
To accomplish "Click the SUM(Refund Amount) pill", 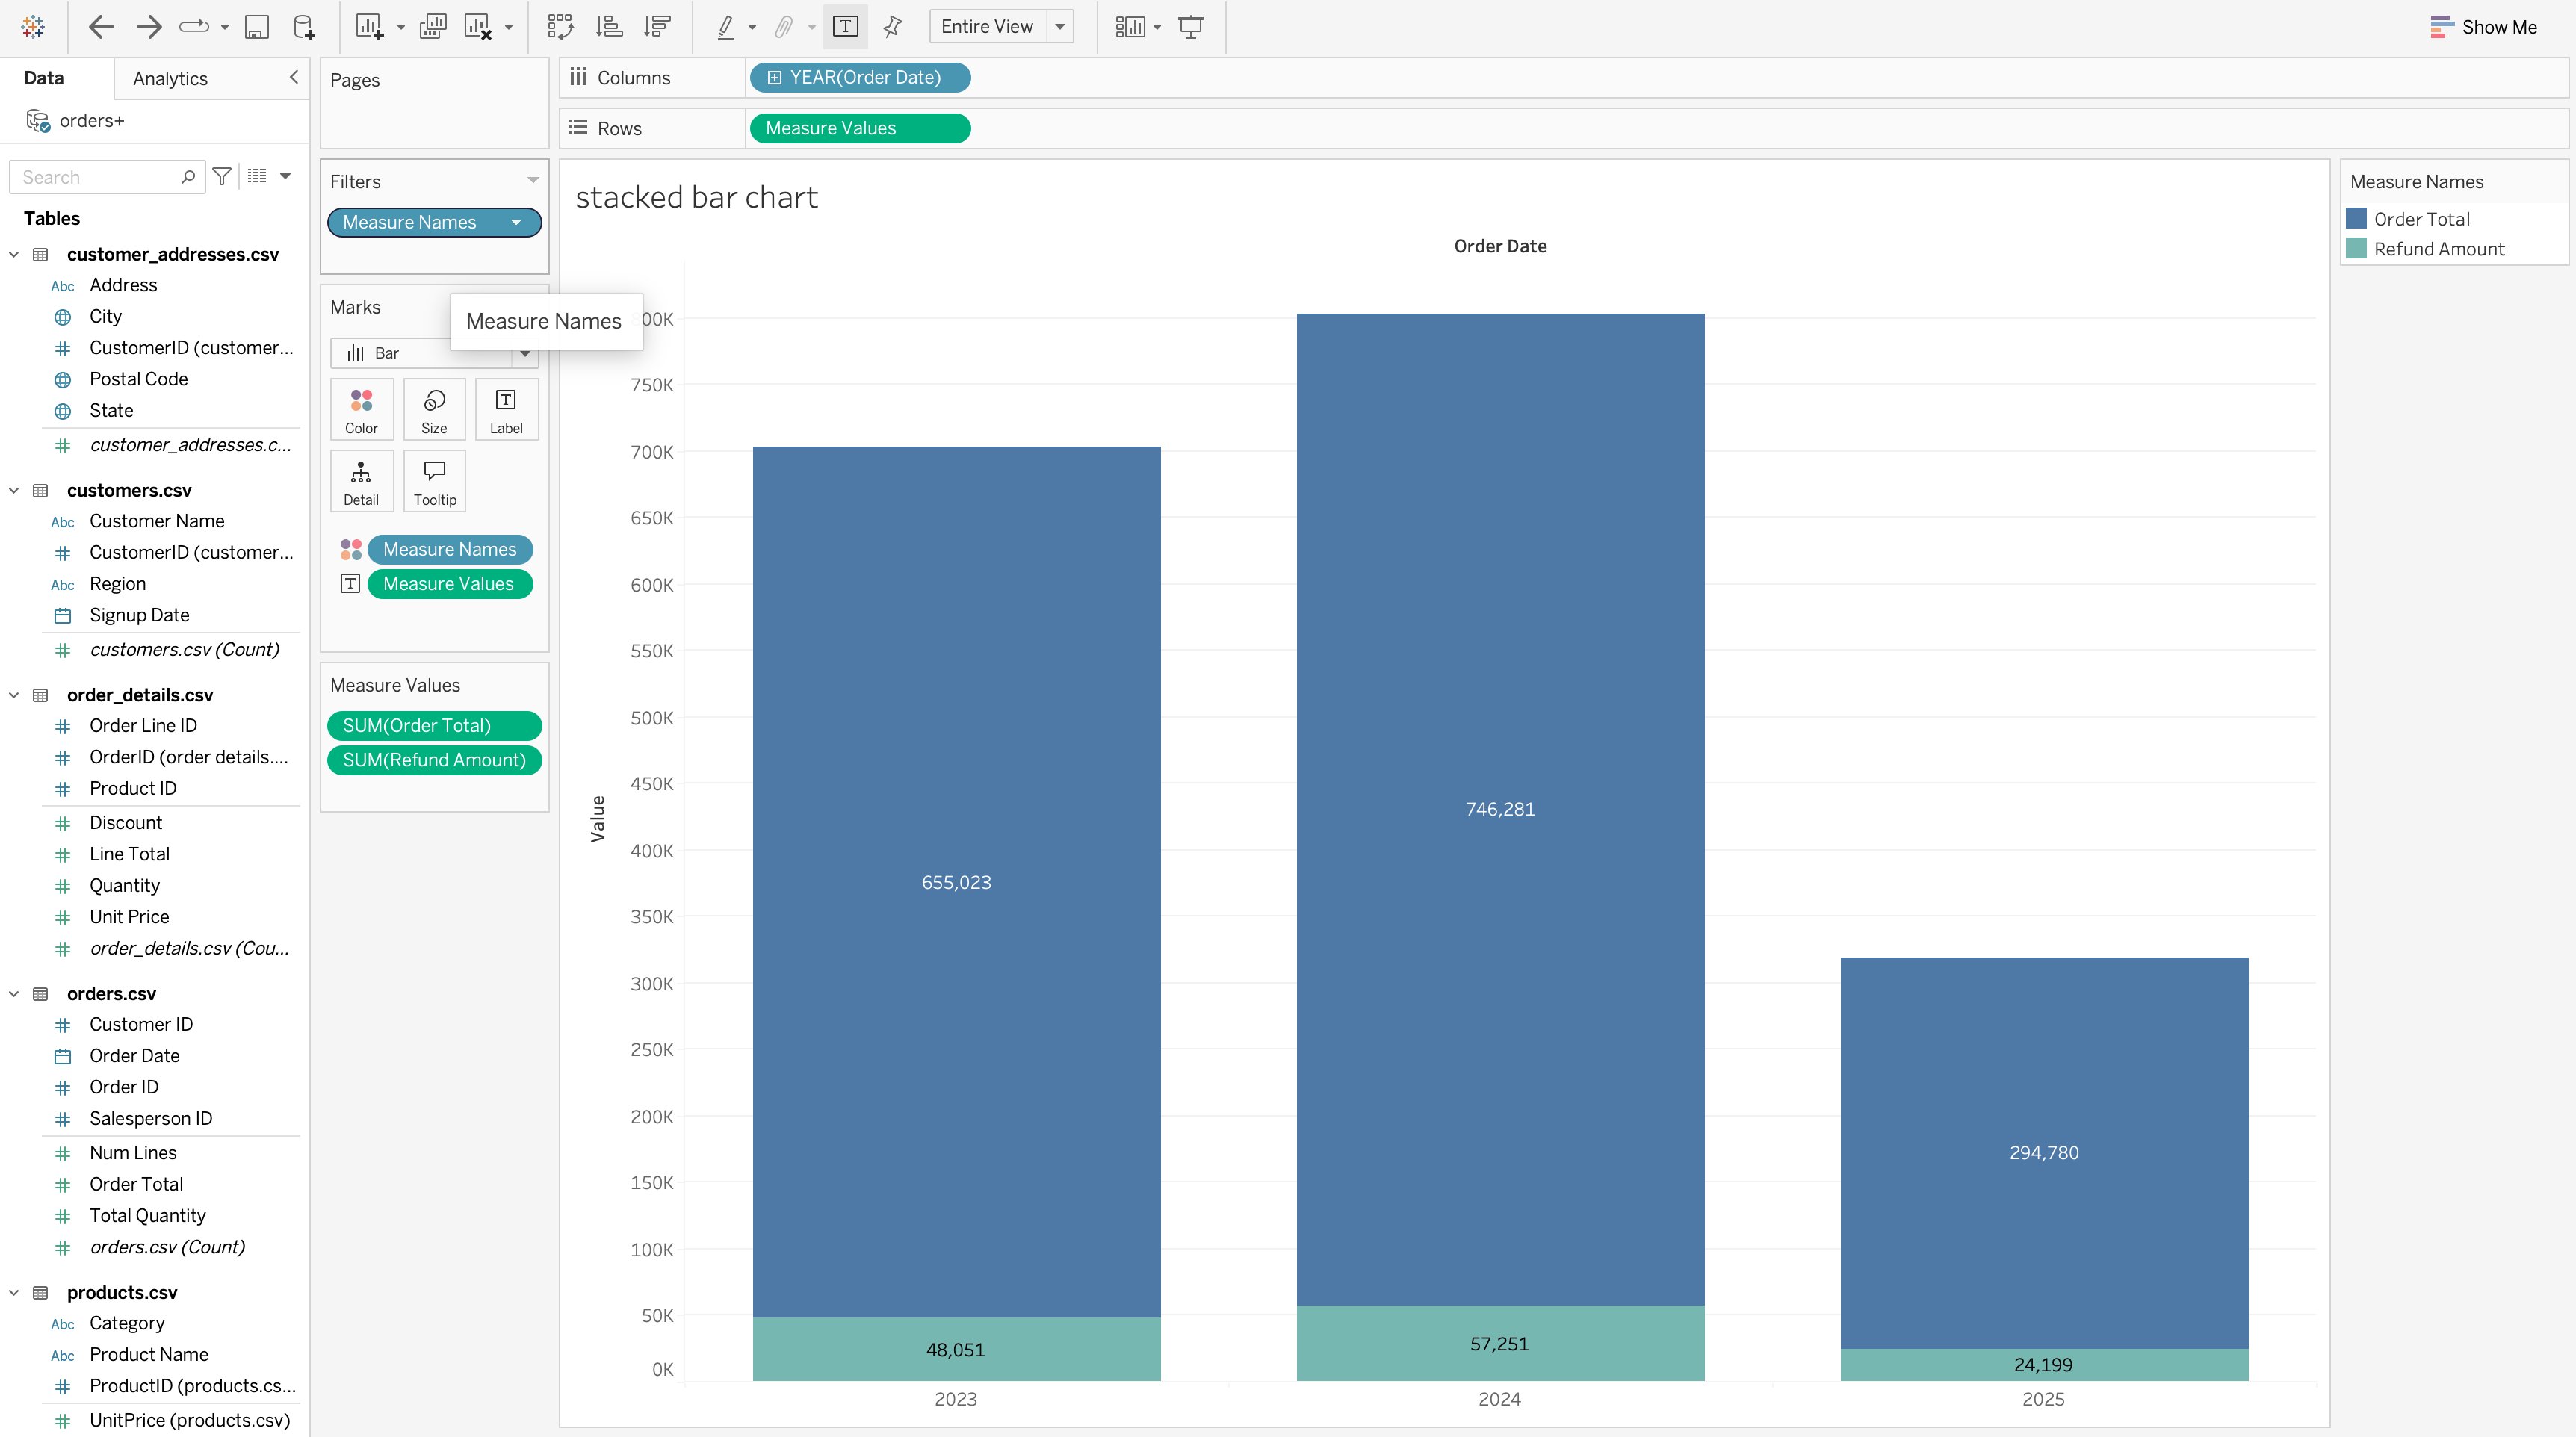I will [x=434, y=760].
